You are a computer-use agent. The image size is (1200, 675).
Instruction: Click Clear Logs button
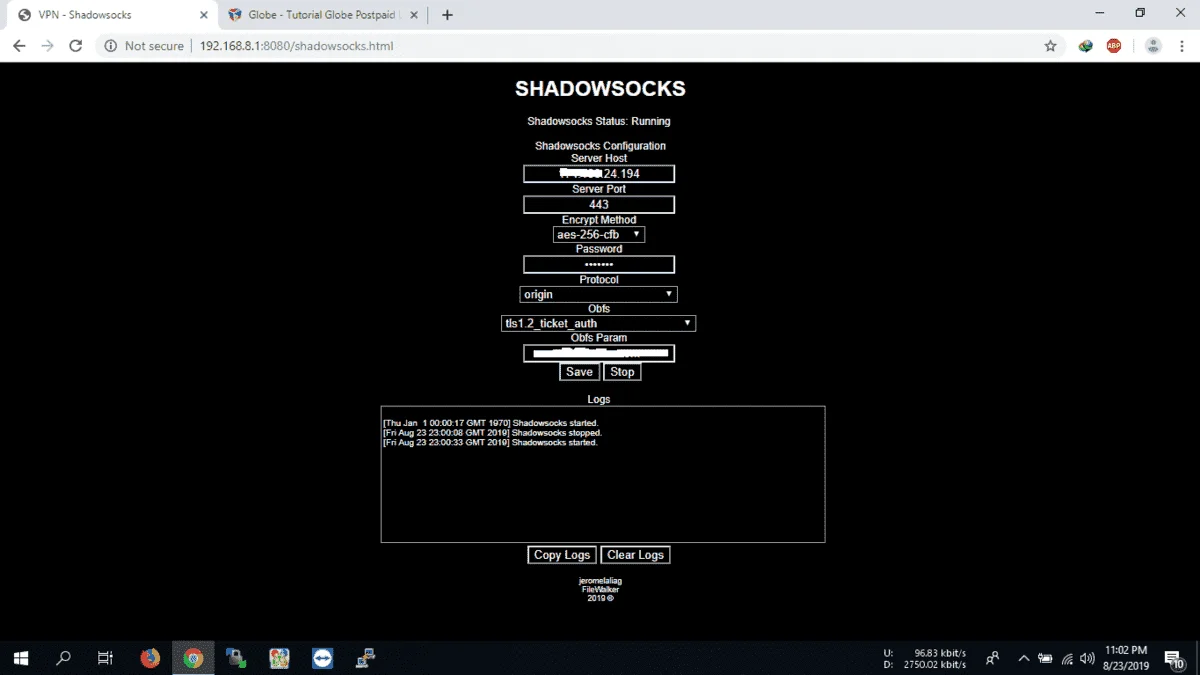(x=635, y=555)
